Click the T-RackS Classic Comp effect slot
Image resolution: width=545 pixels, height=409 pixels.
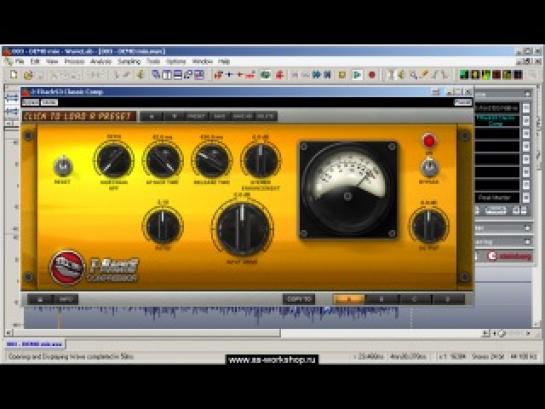click(x=497, y=121)
